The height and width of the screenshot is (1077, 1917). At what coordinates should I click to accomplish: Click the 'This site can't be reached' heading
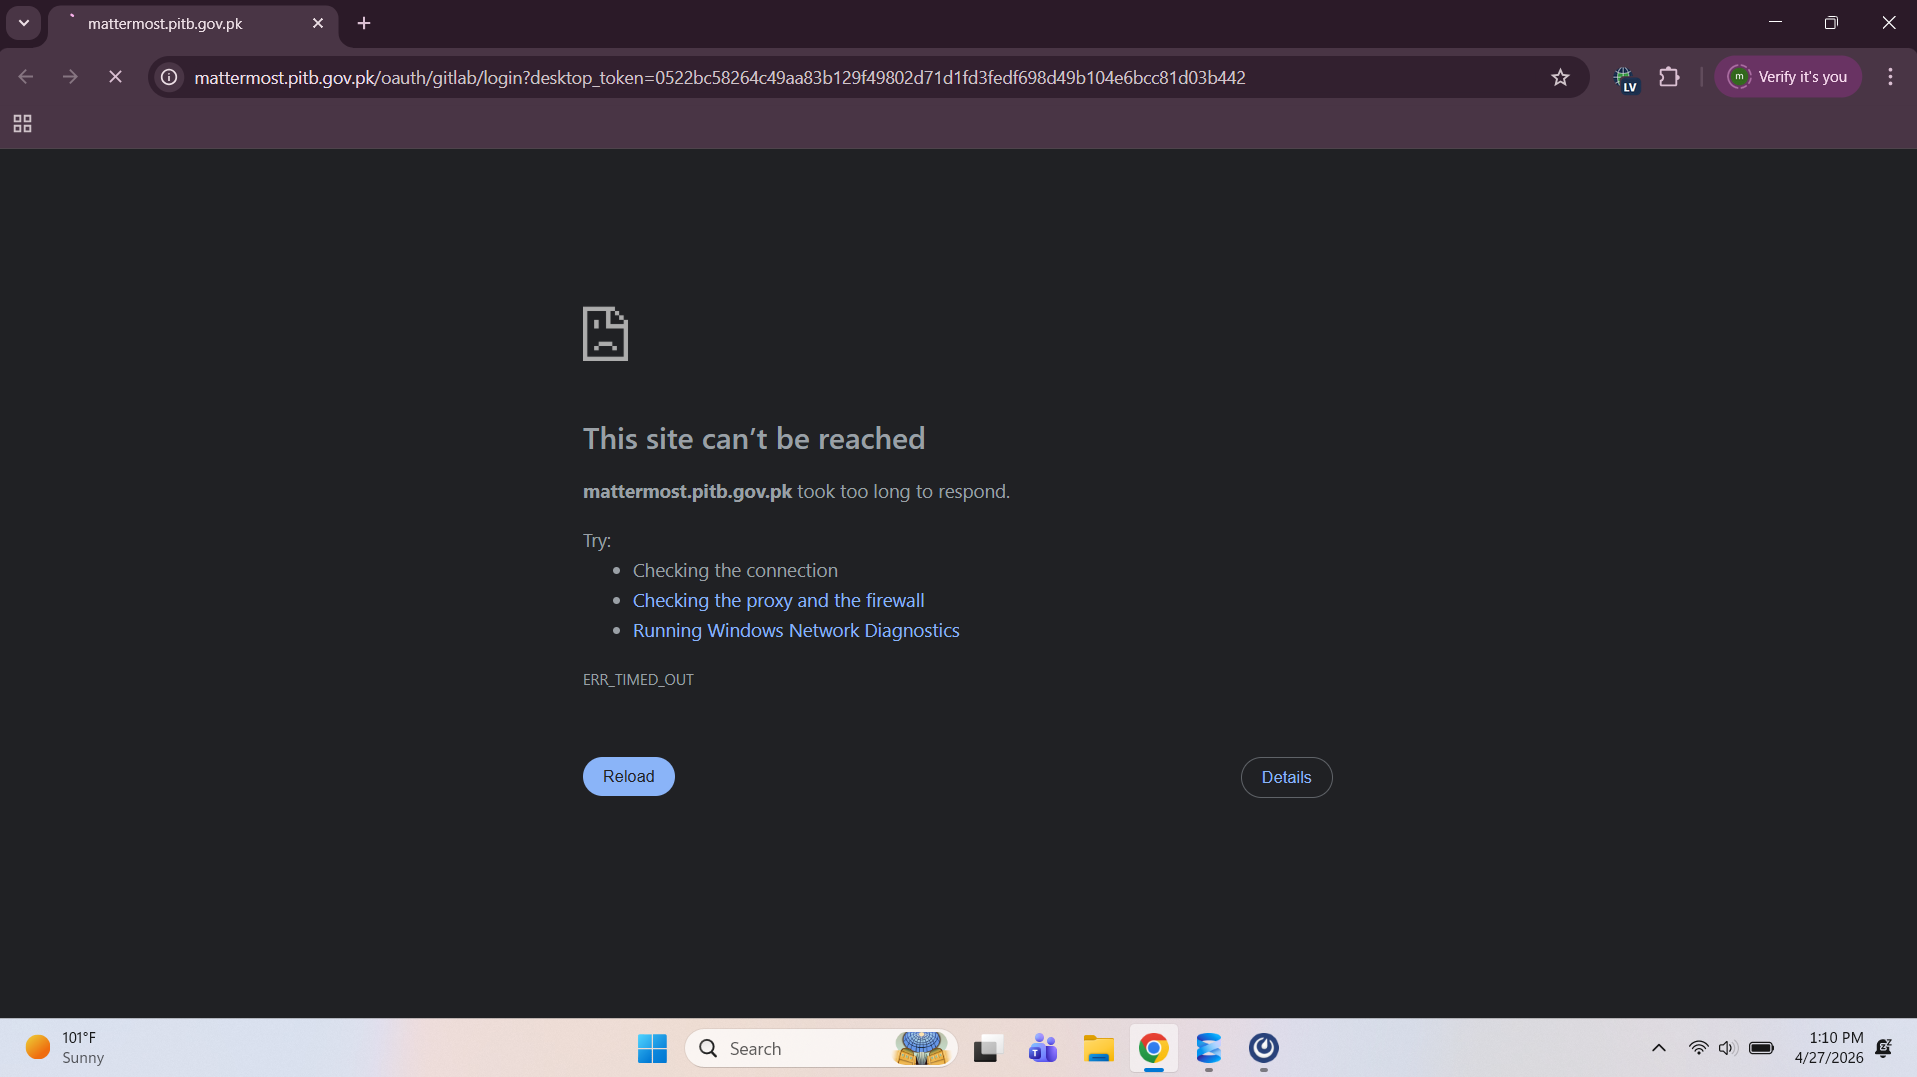click(754, 438)
